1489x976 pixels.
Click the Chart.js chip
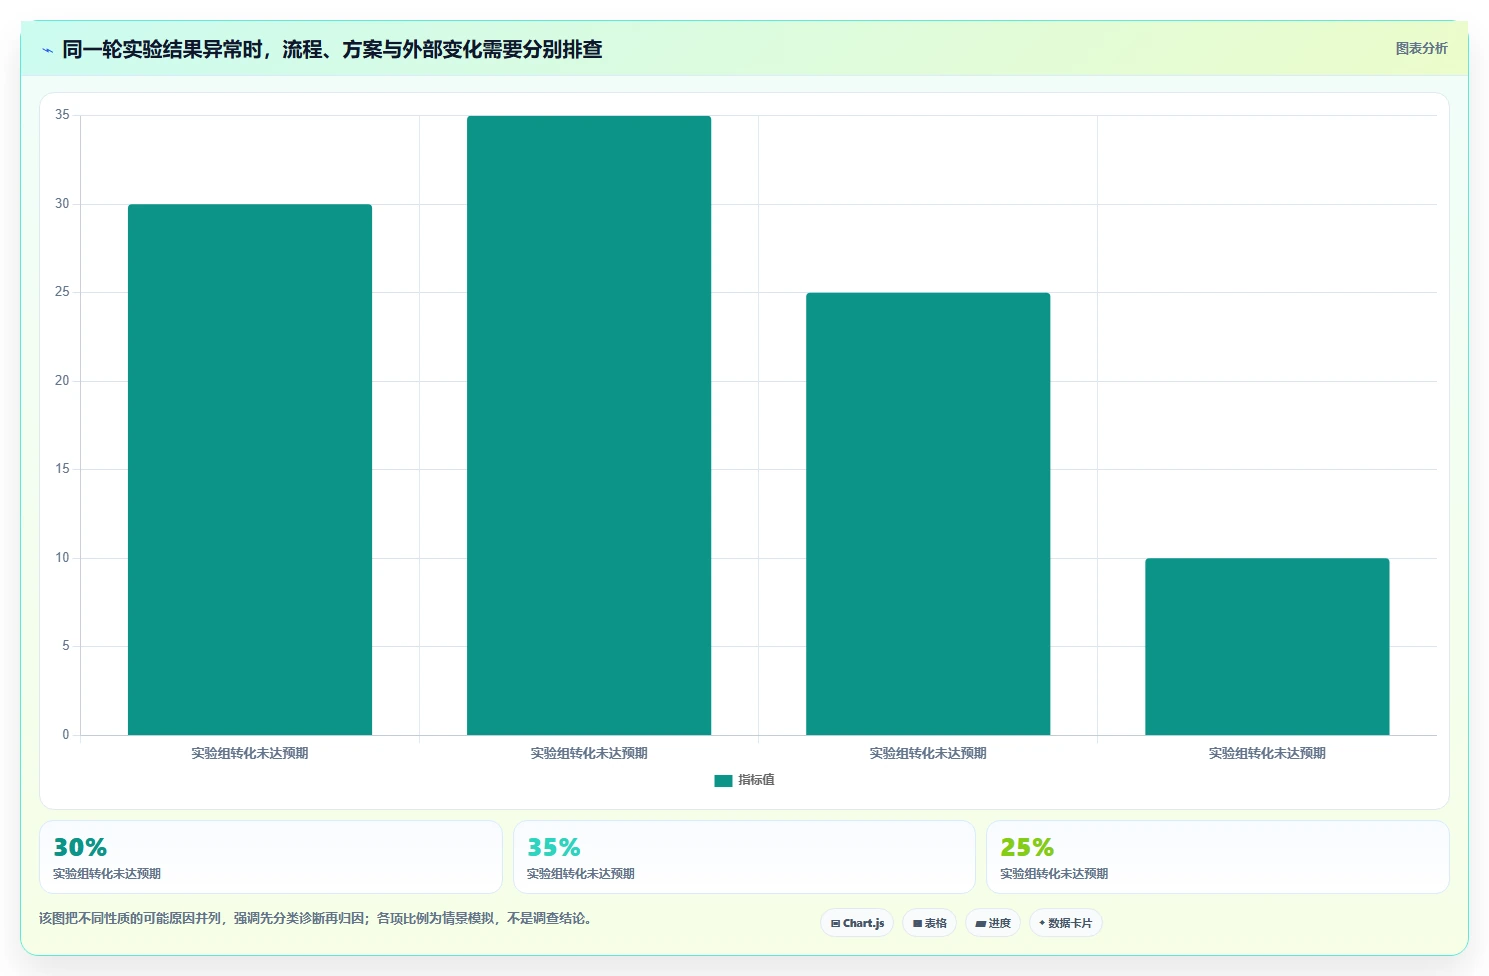coord(857,923)
